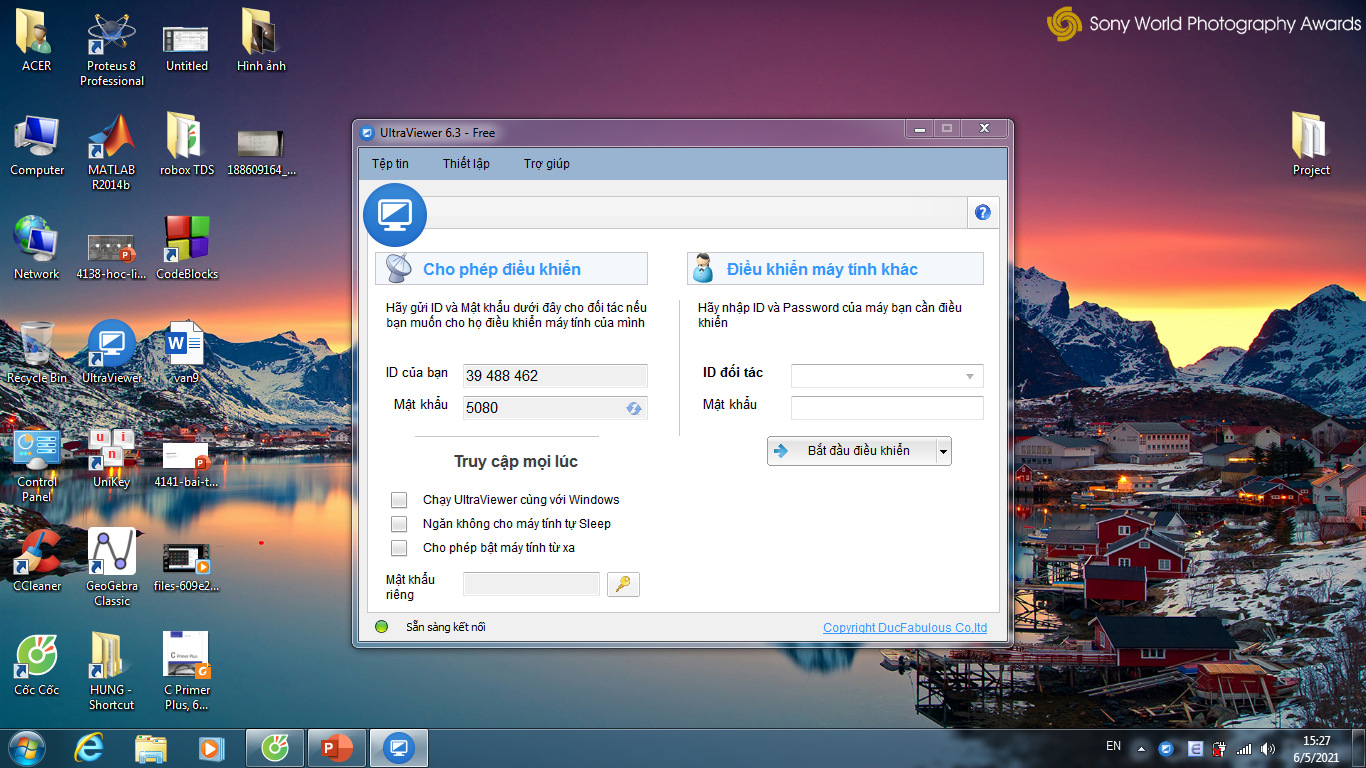Show hidden icons in system tray

(x=1142, y=748)
